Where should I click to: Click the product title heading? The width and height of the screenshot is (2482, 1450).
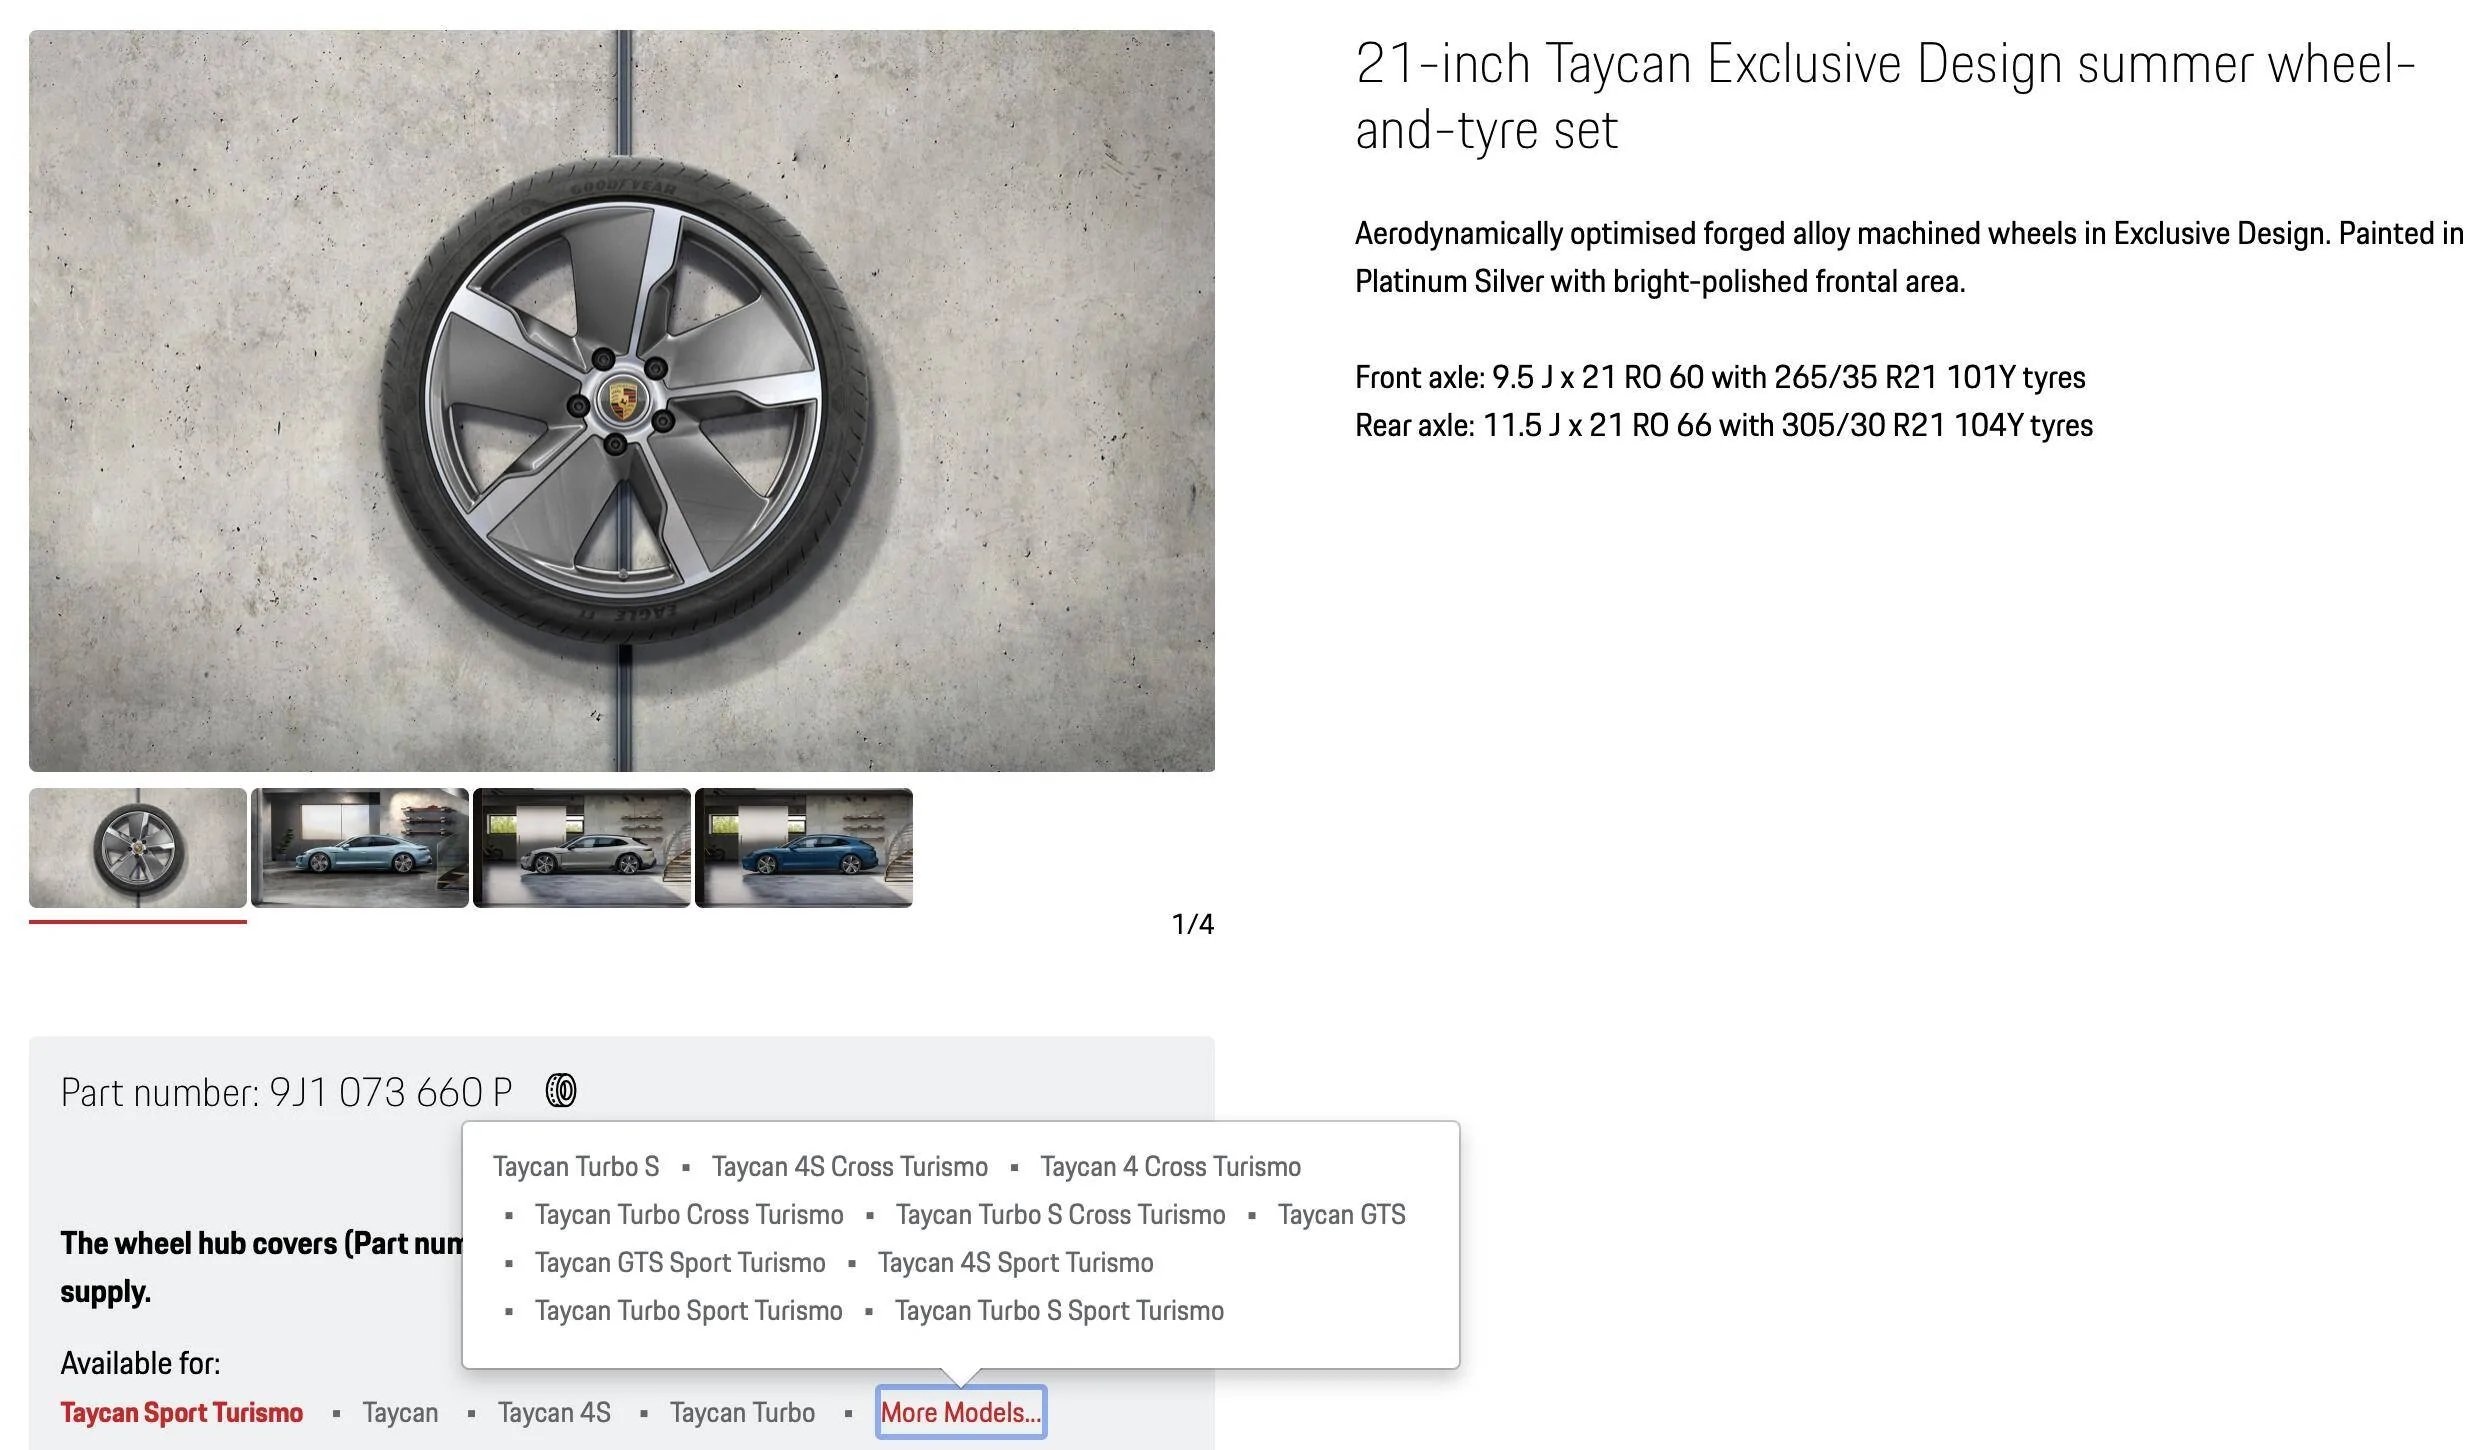[x=1885, y=96]
